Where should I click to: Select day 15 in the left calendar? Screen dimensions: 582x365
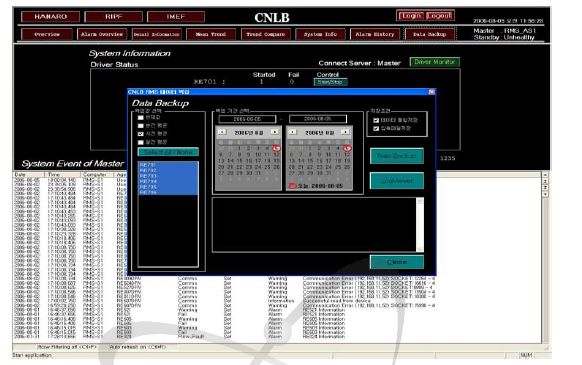pyautogui.click(x=239, y=161)
